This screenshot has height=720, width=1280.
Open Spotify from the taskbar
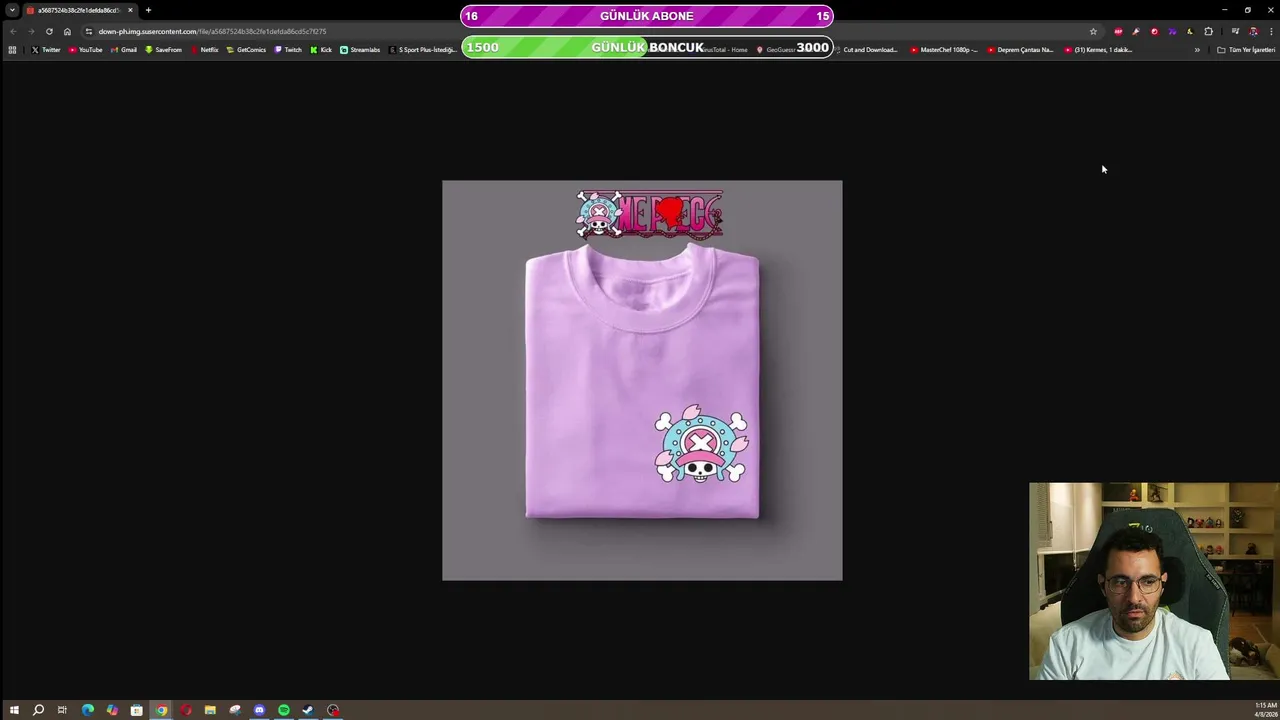(x=284, y=710)
